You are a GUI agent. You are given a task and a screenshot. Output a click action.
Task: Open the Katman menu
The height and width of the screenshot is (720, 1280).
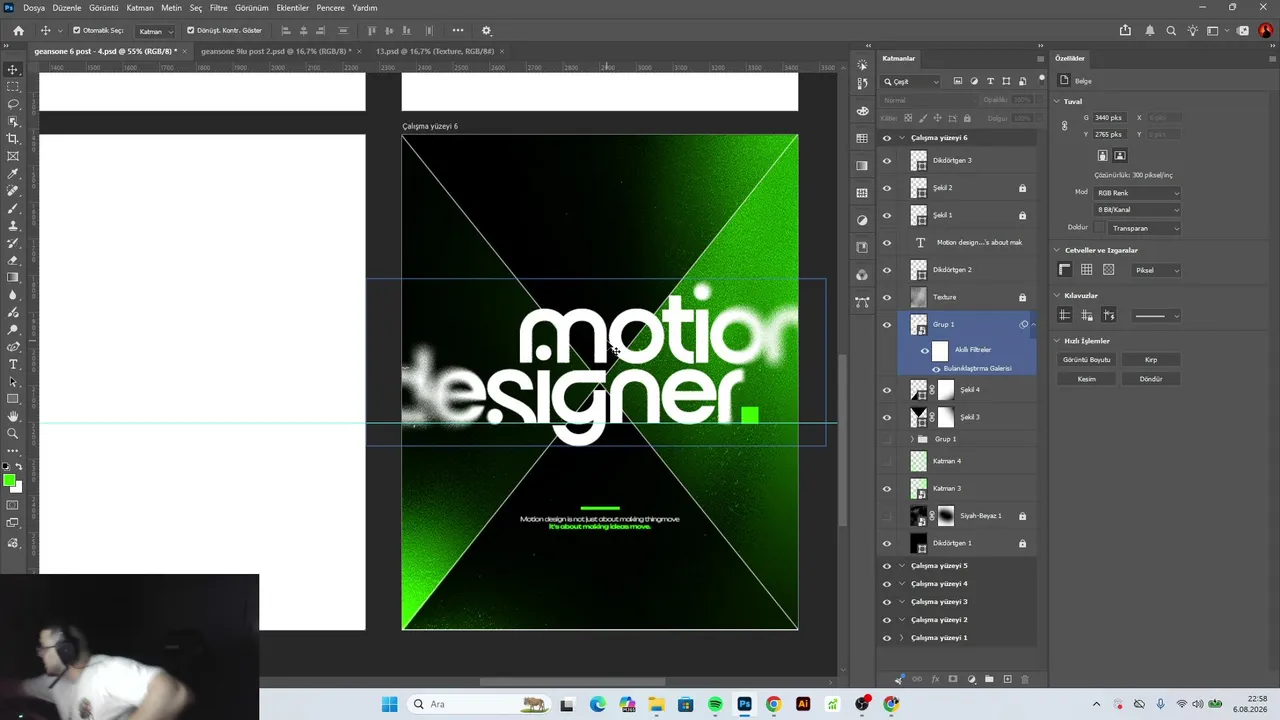[x=140, y=8]
